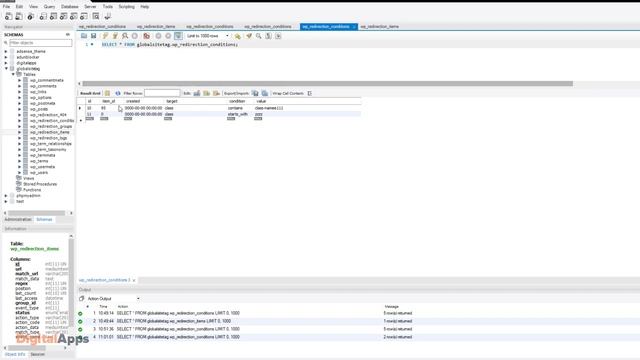Screen dimensions: 640x360
Task: Expand the adsense_theme schema
Action: 6,51
